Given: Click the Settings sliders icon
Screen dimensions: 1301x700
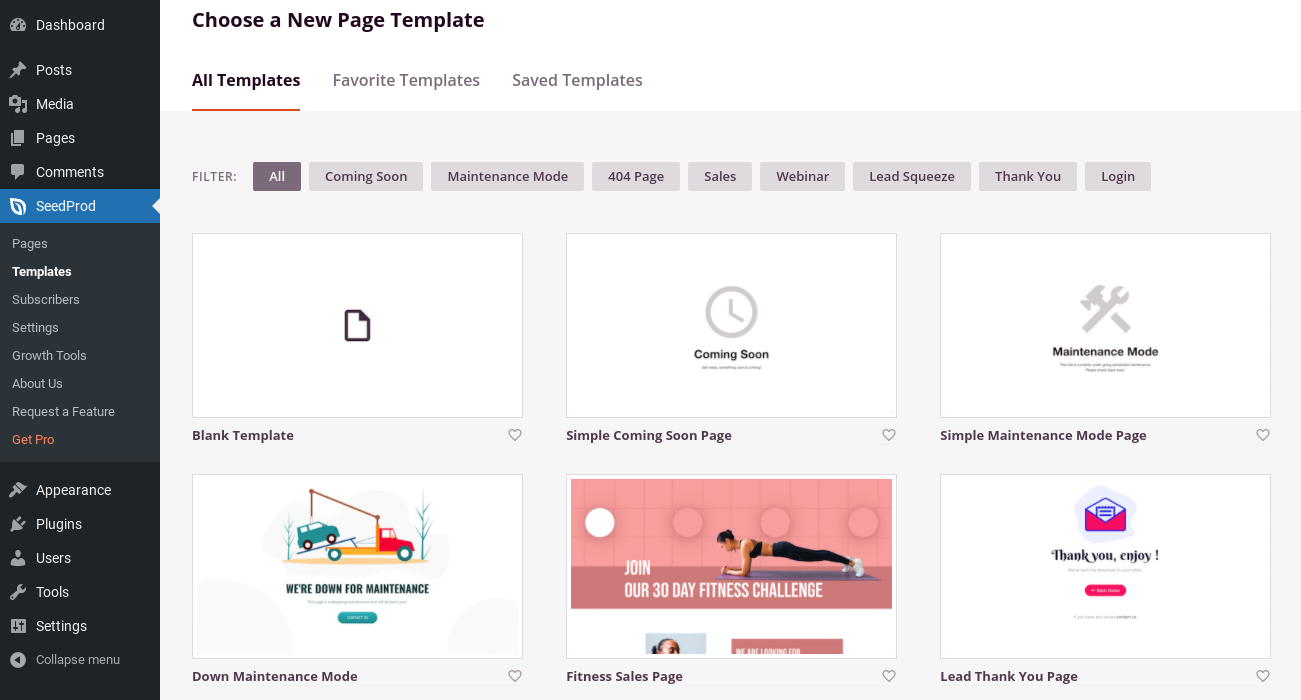Looking at the screenshot, I should pos(18,626).
